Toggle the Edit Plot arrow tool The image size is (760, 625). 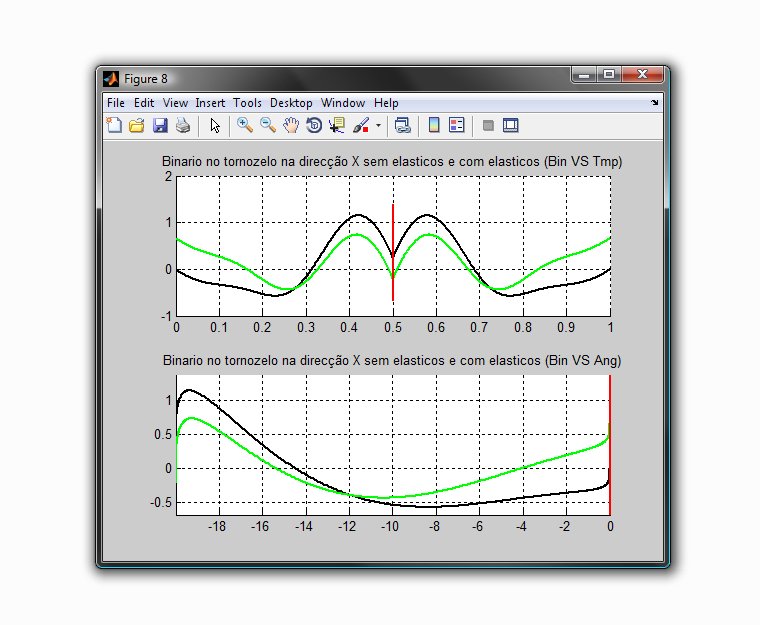click(x=215, y=126)
